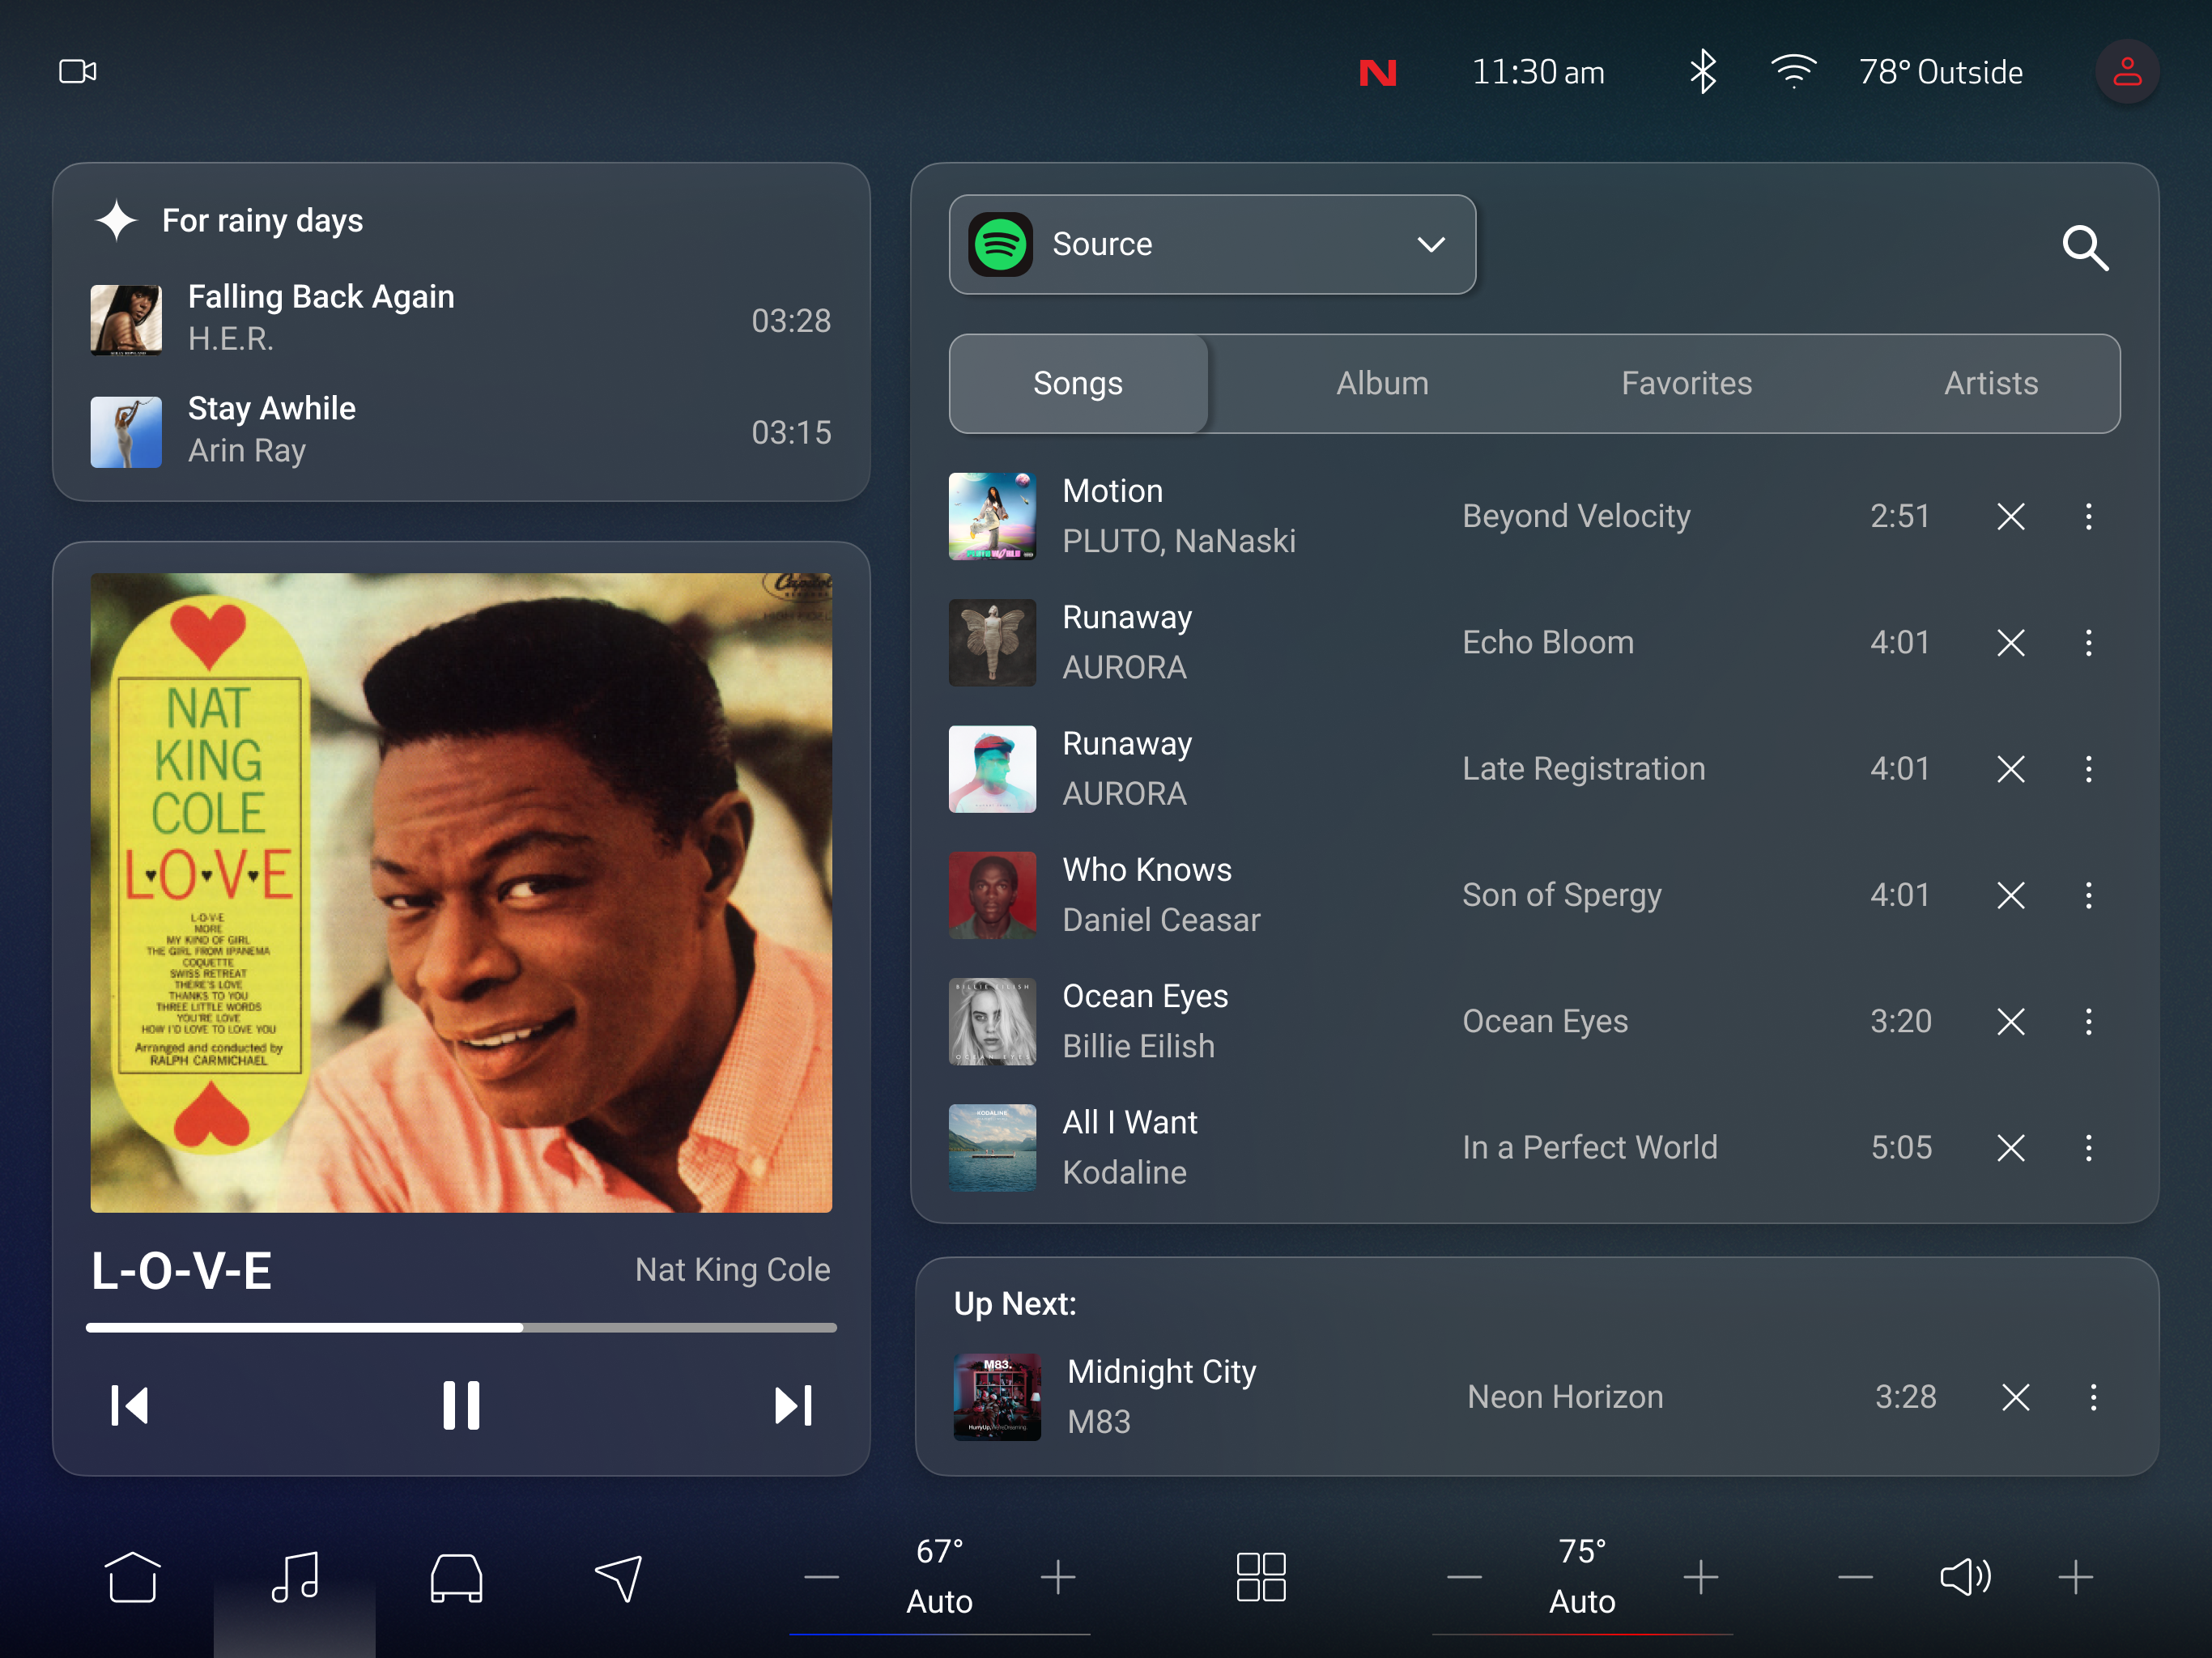2212x1658 pixels.
Task: Remove Midnight City from Up Next
Action: point(2015,1397)
